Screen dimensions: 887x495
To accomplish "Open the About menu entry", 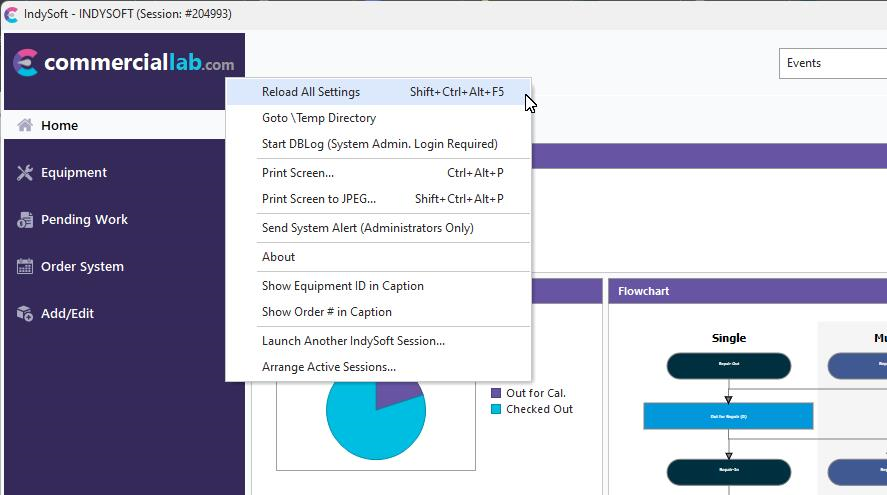I will coord(278,257).
